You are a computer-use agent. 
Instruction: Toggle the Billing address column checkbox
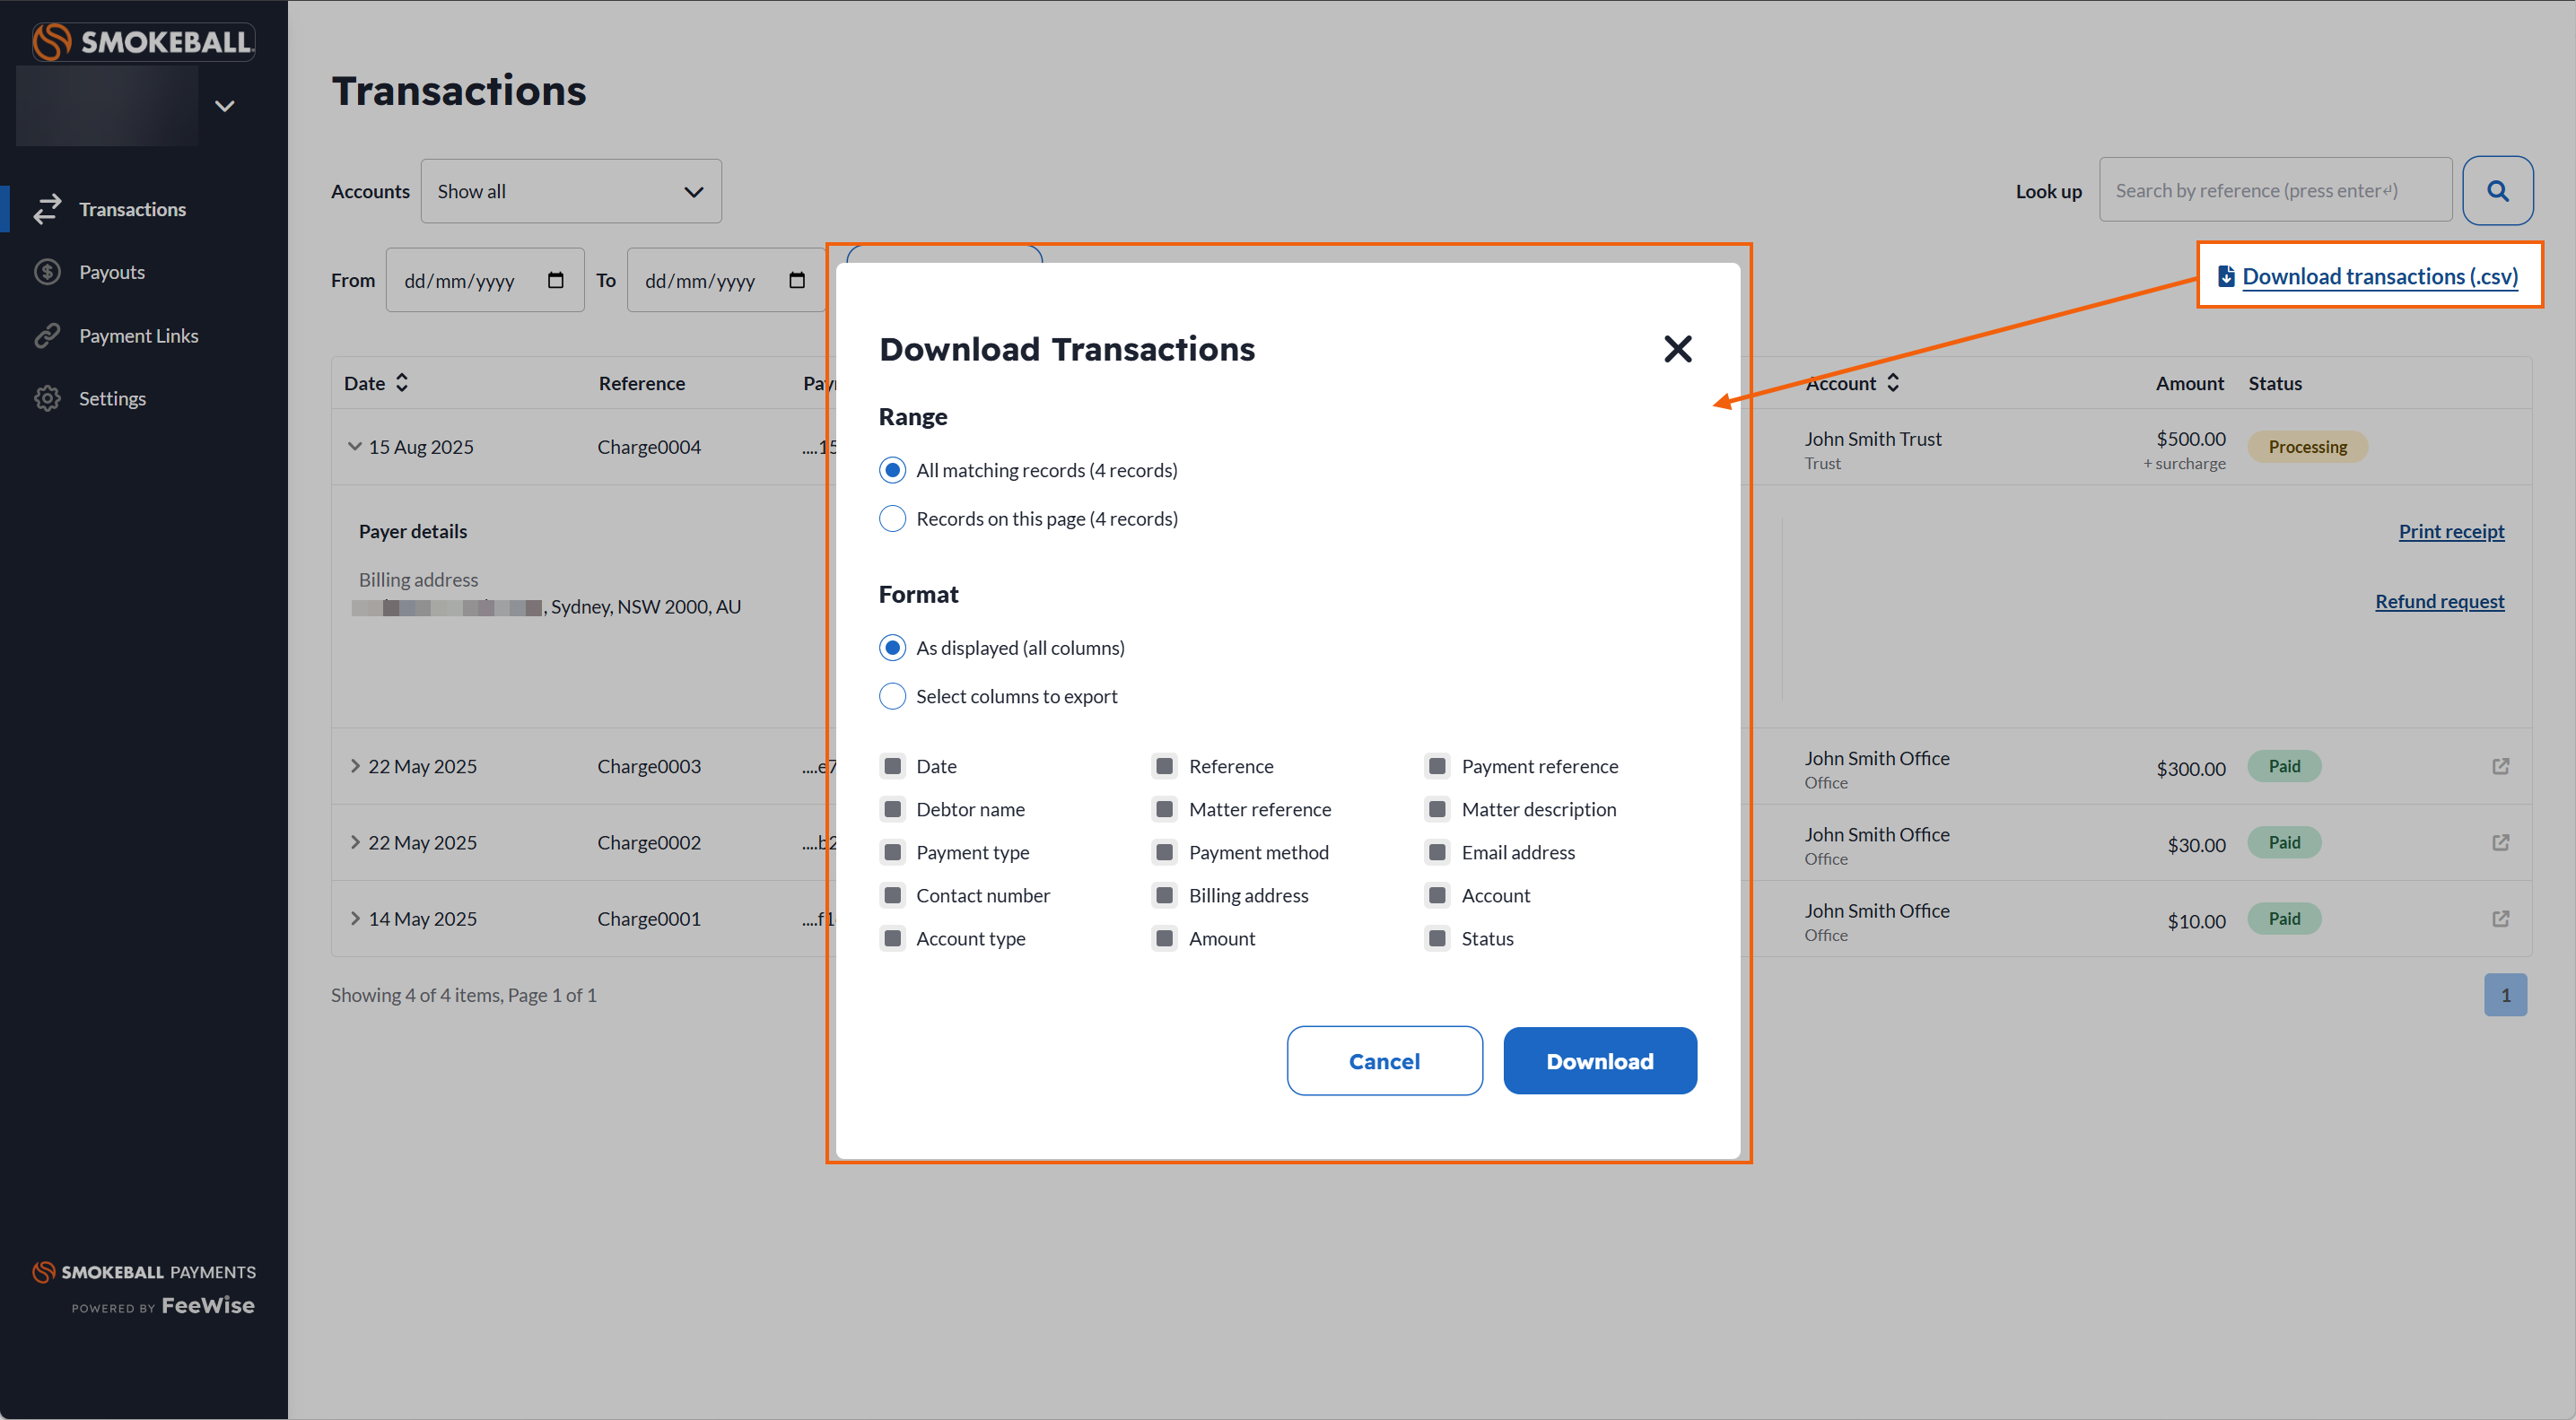(1164, 895)
